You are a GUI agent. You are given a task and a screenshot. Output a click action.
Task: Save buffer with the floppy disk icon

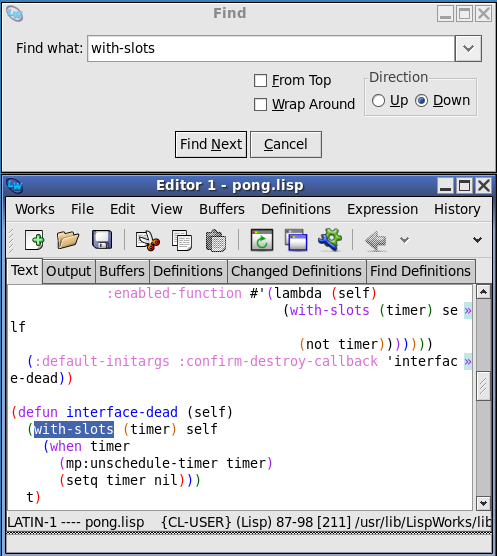click(102, 240)
